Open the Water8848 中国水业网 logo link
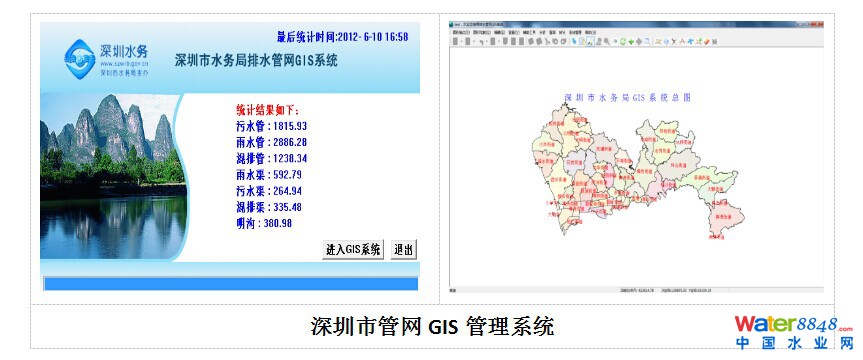The width and height of the screenshot is (863, 360). point(794,332)
